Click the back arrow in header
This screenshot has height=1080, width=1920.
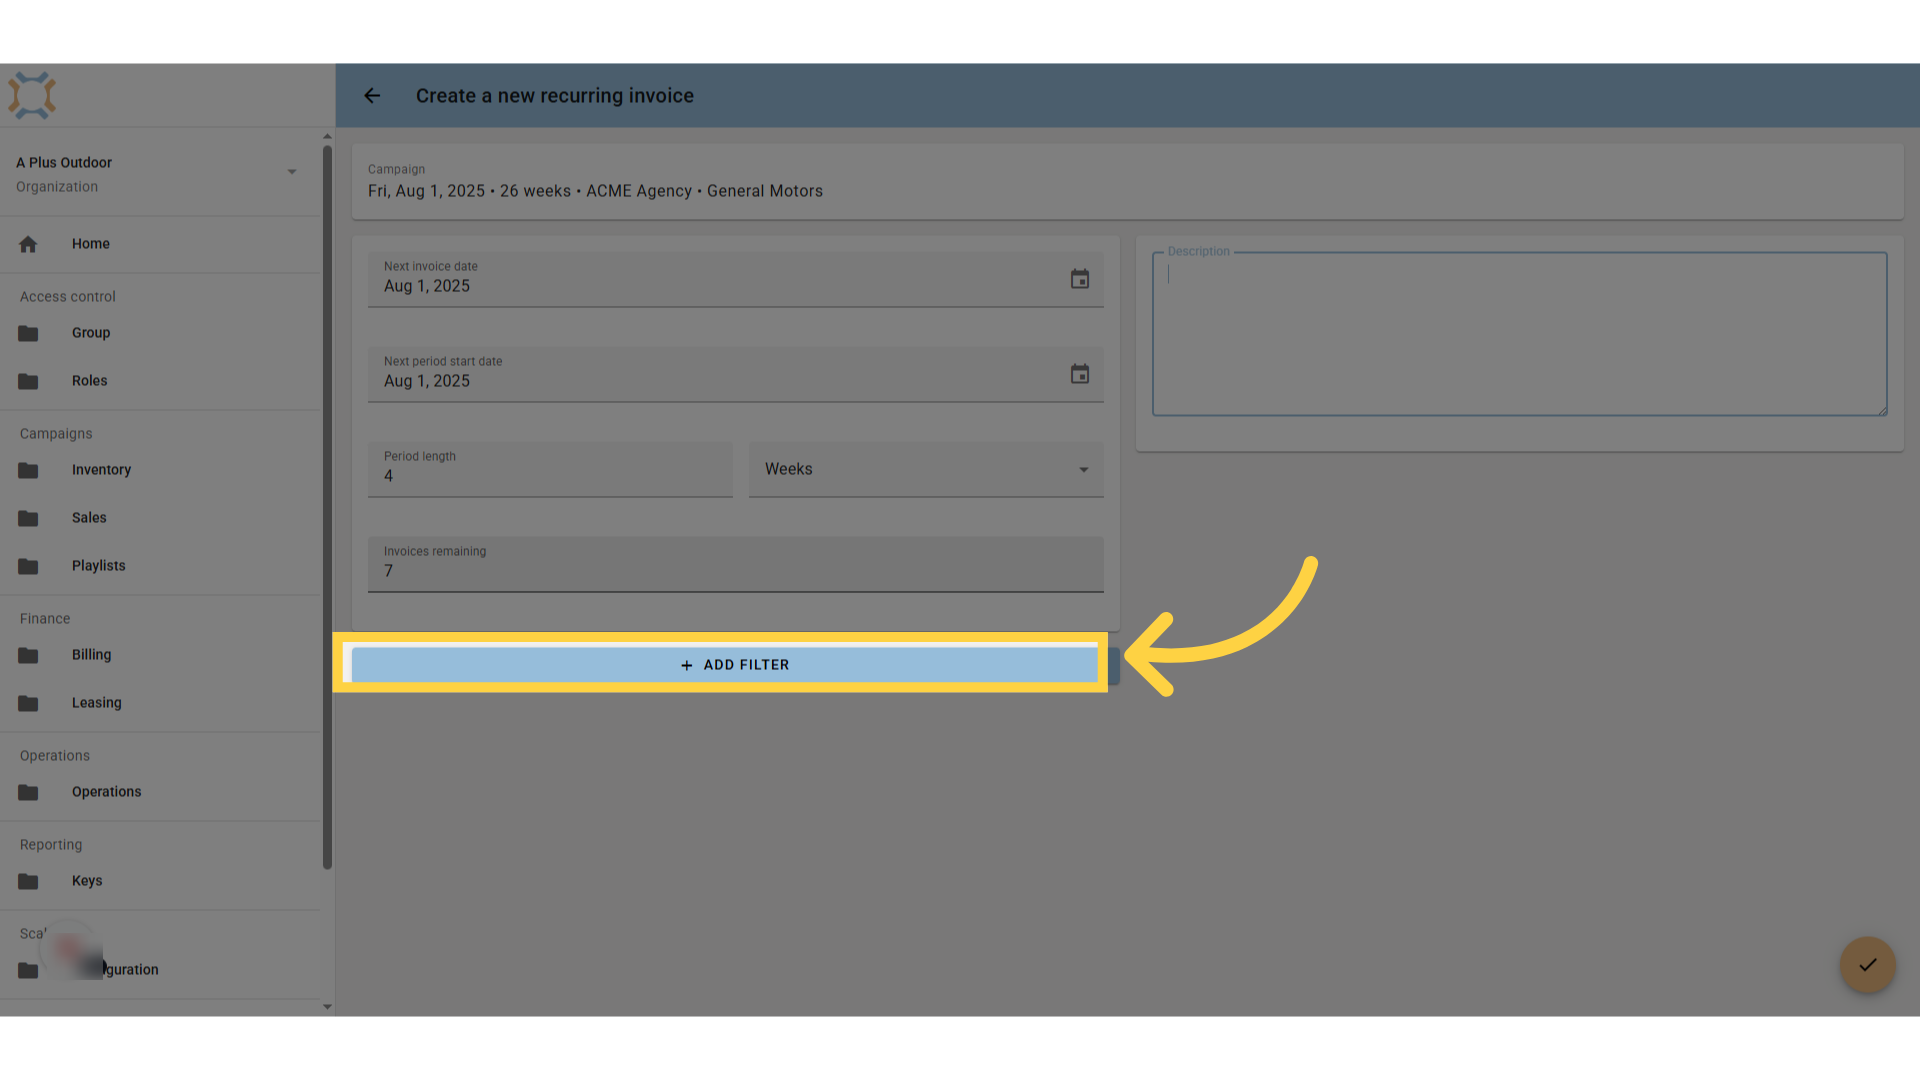[x=372, y=96]
